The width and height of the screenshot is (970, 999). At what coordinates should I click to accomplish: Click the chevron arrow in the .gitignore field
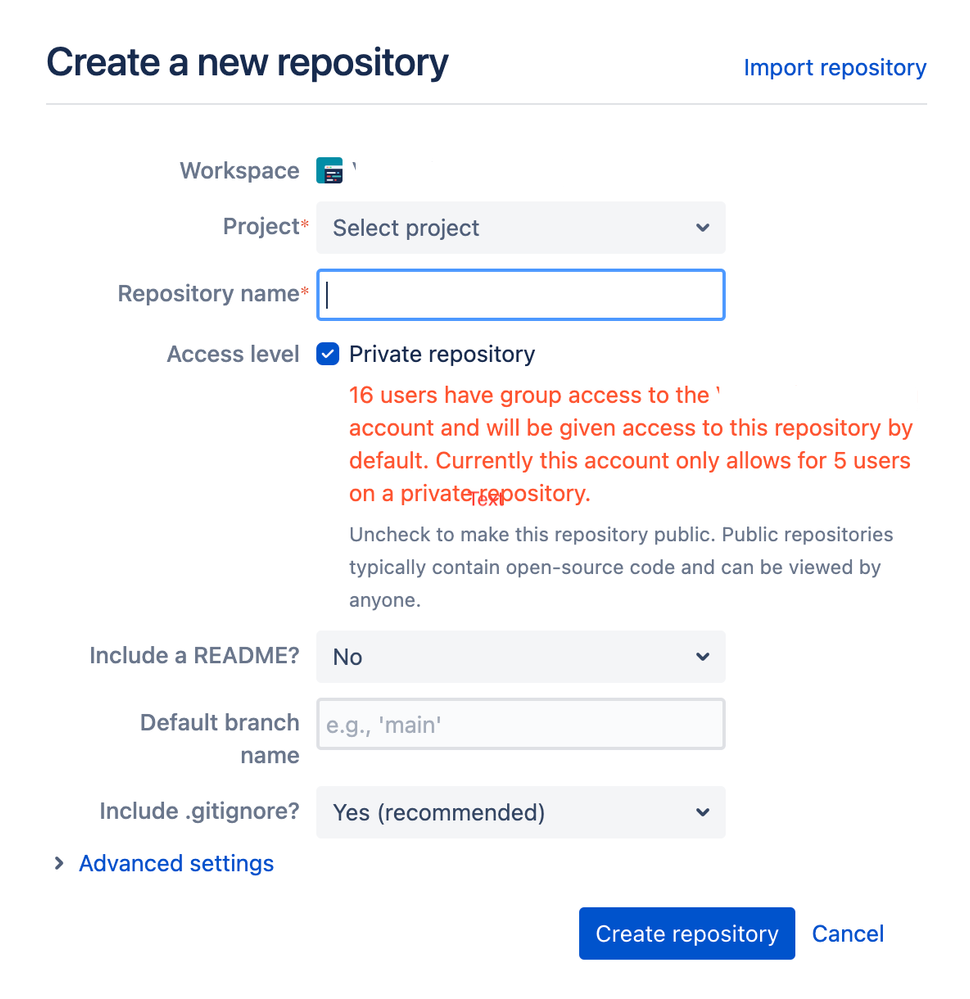[702, 812]
